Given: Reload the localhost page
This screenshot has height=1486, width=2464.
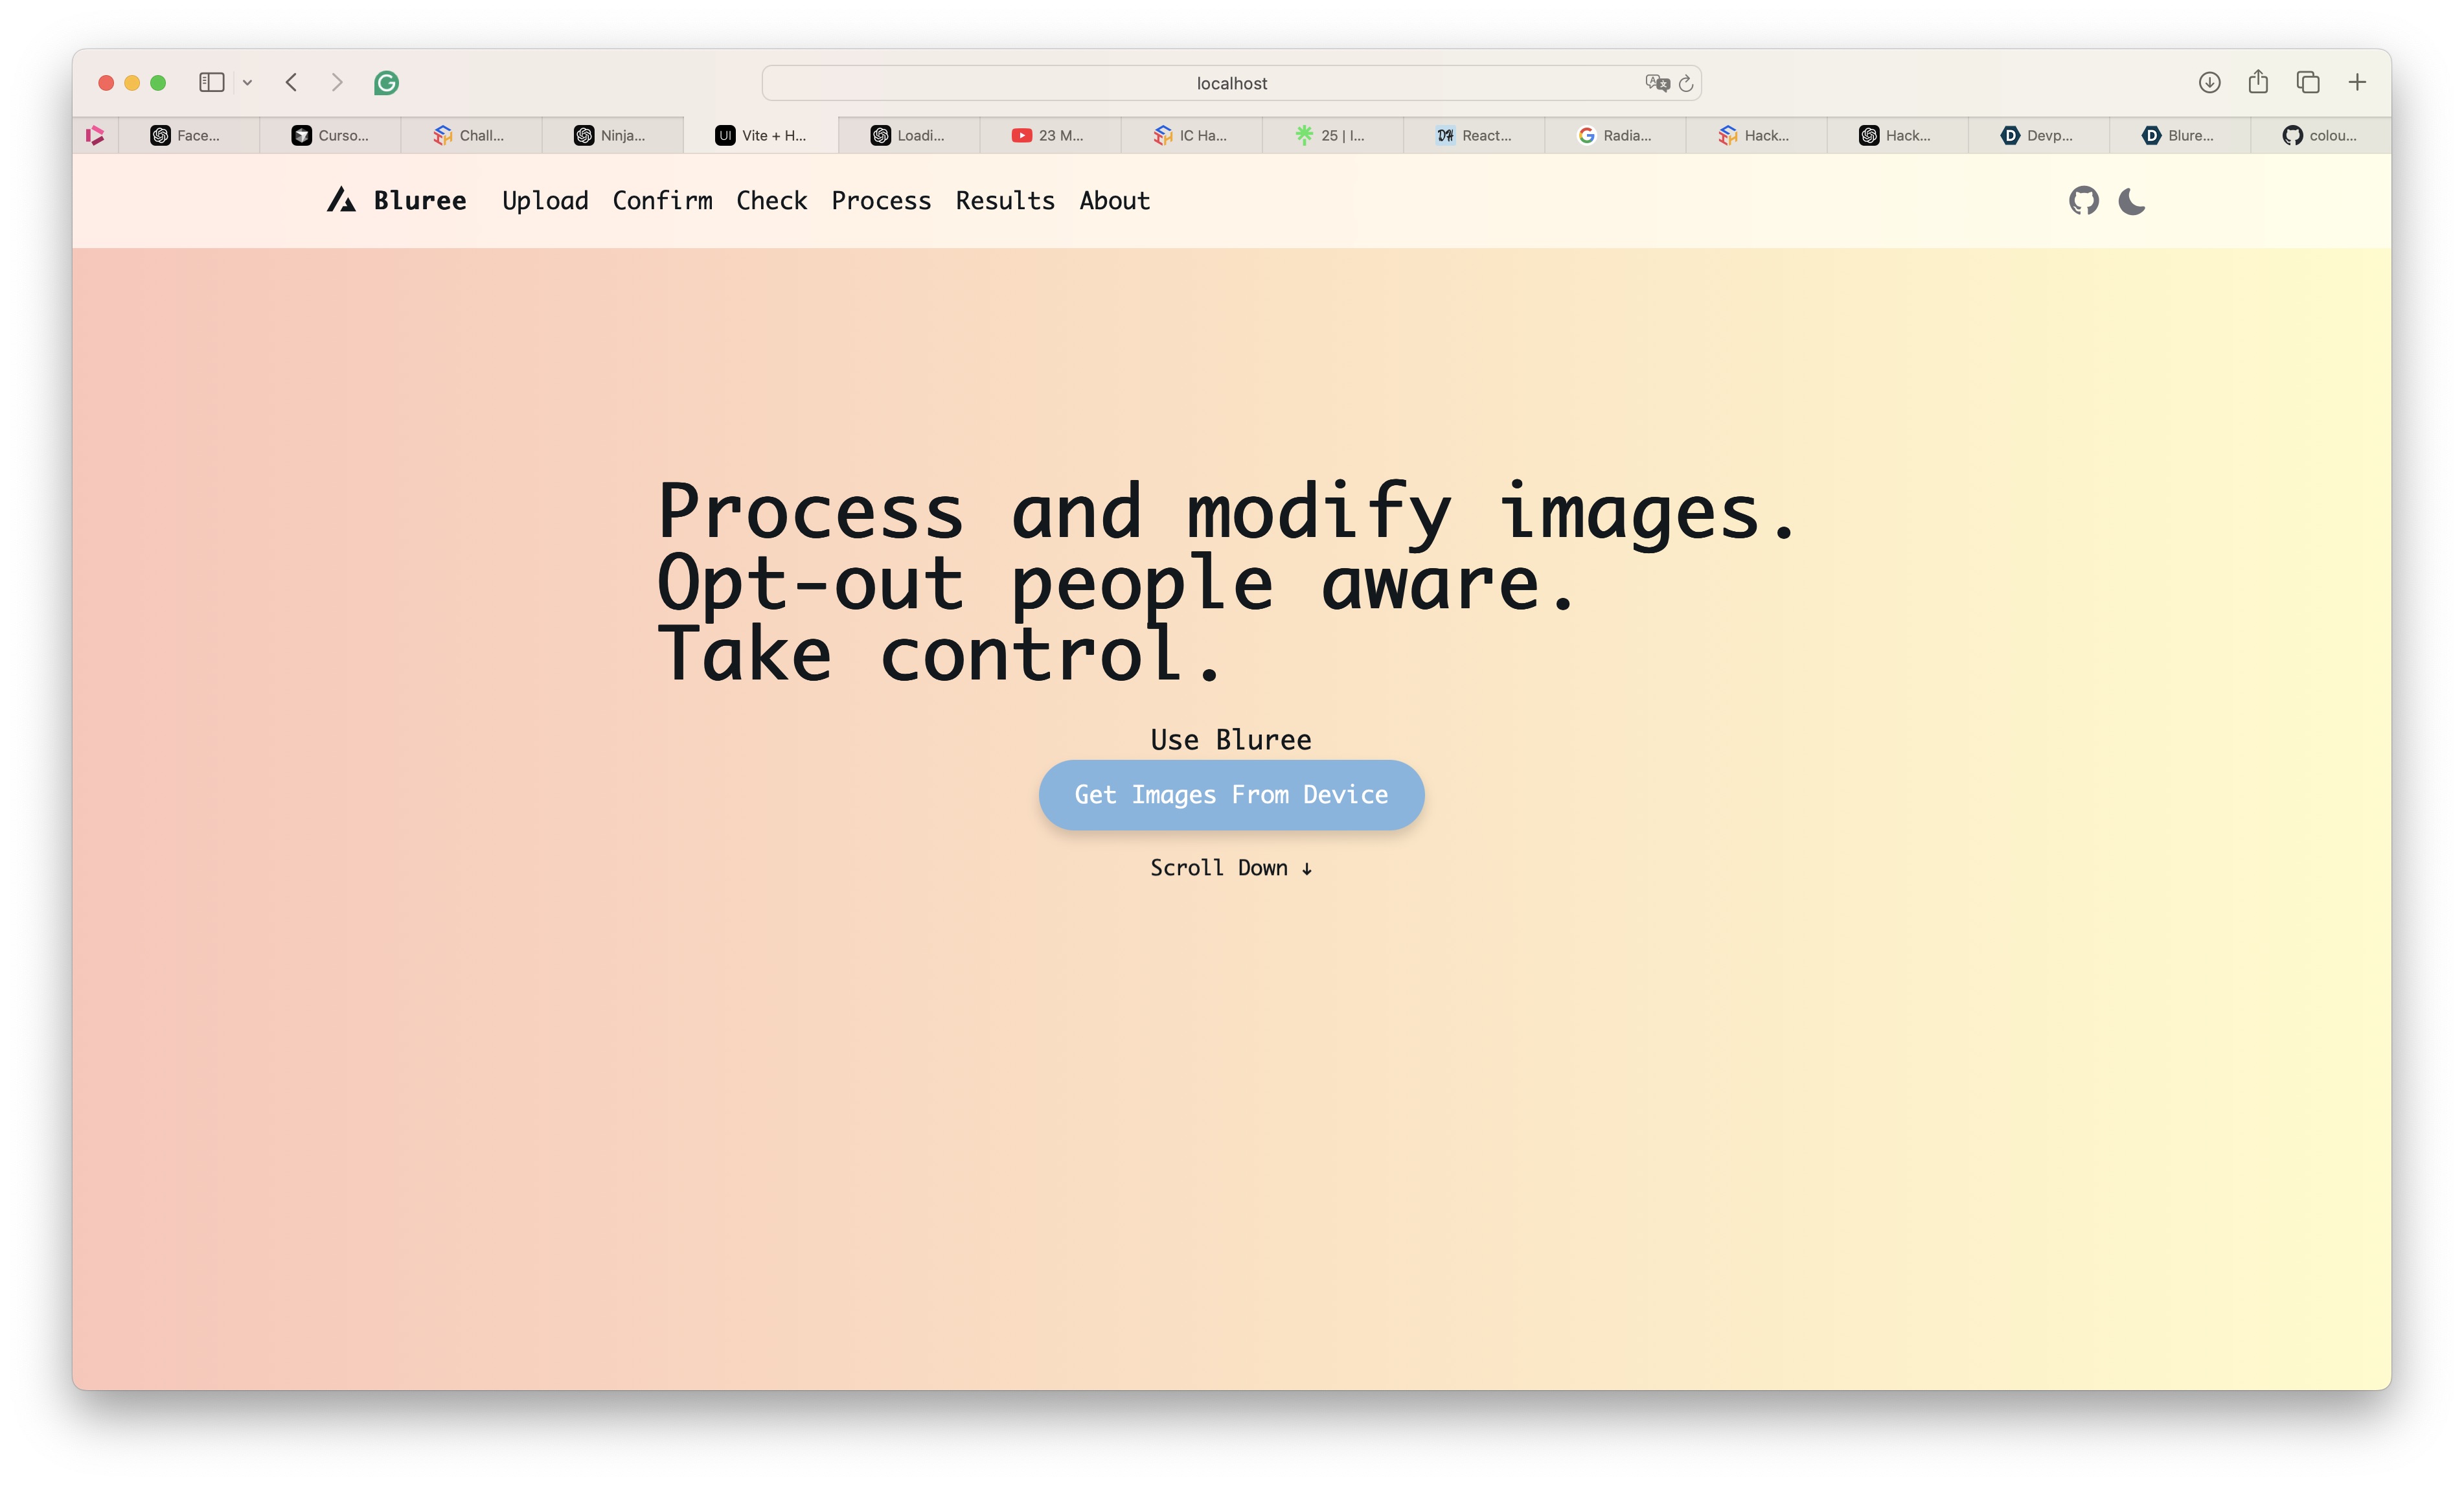Looking at the screenshot, I should point(1686,83).
